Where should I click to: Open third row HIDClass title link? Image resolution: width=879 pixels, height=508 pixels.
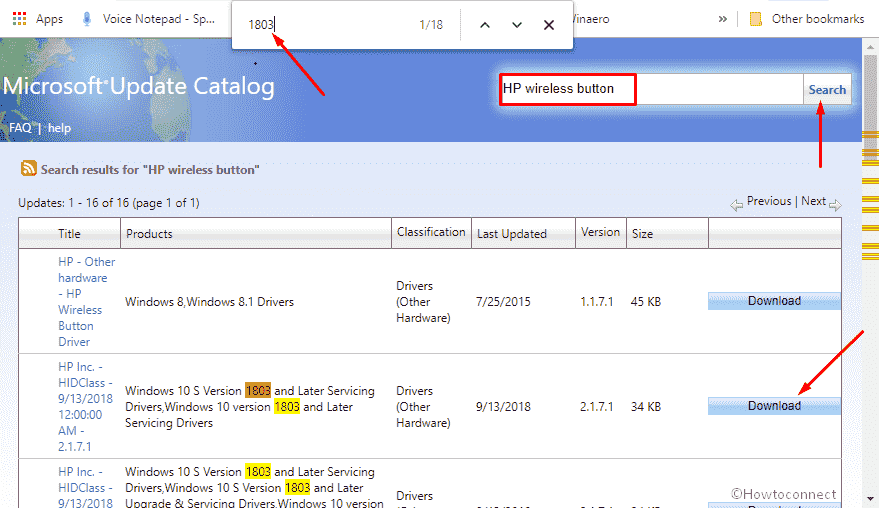(x=85, y=487)
